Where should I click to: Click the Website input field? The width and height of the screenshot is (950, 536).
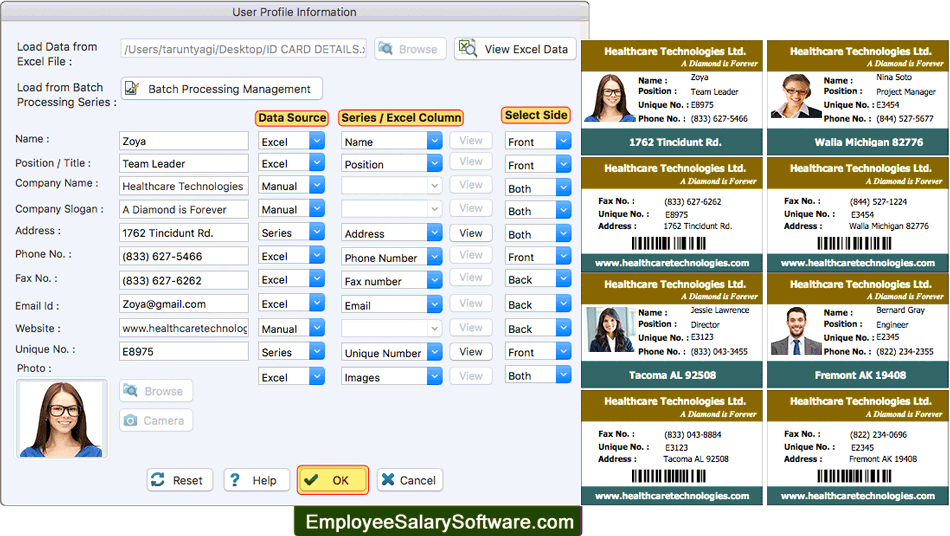point(184,328)
